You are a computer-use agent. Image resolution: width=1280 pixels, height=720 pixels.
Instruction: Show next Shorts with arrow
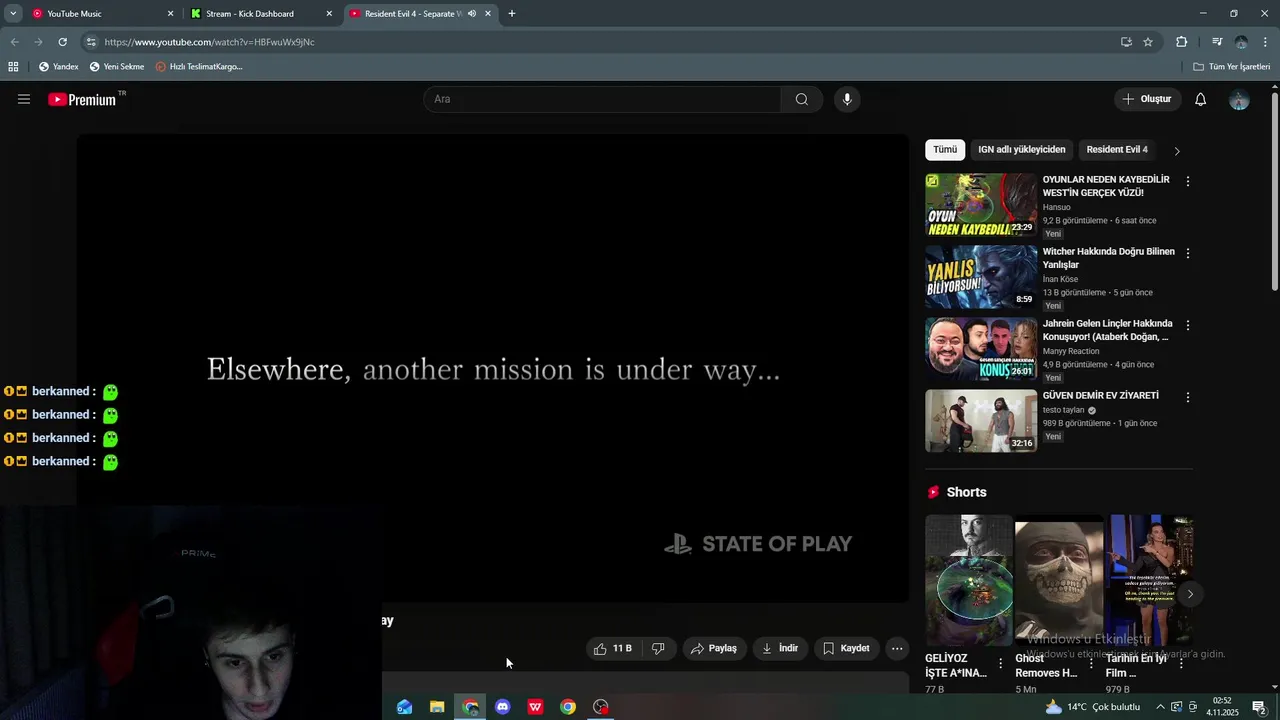coord(1189,594)
